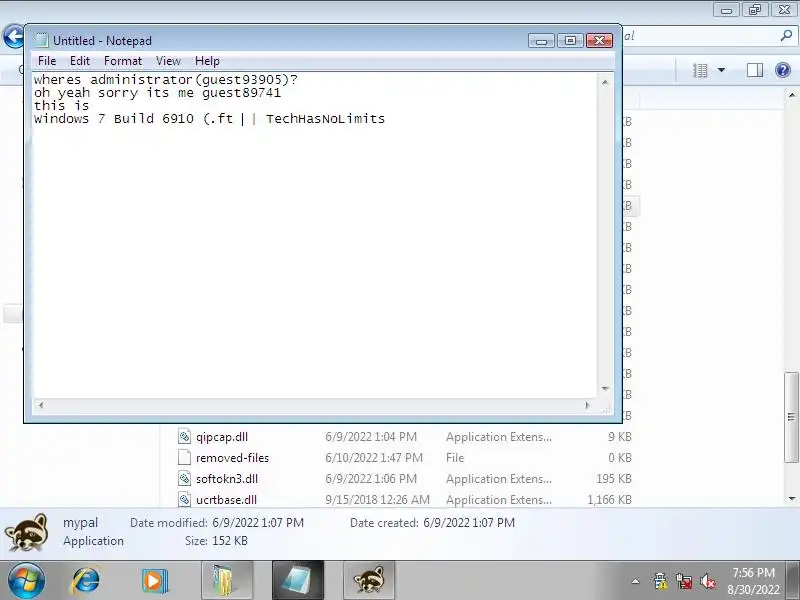Click 6/9/2022 1:04 PM date cell
Screen dimensions: 800x600
click(371, 437)
